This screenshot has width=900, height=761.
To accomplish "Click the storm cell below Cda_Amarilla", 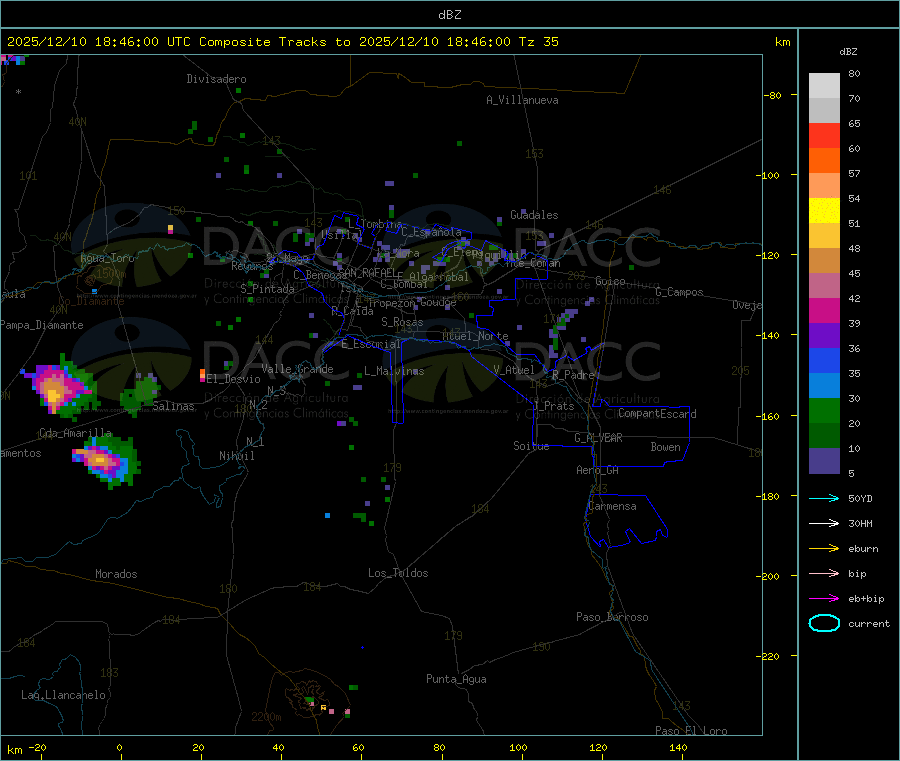I will pyautogui.click(x=106, y=461).
